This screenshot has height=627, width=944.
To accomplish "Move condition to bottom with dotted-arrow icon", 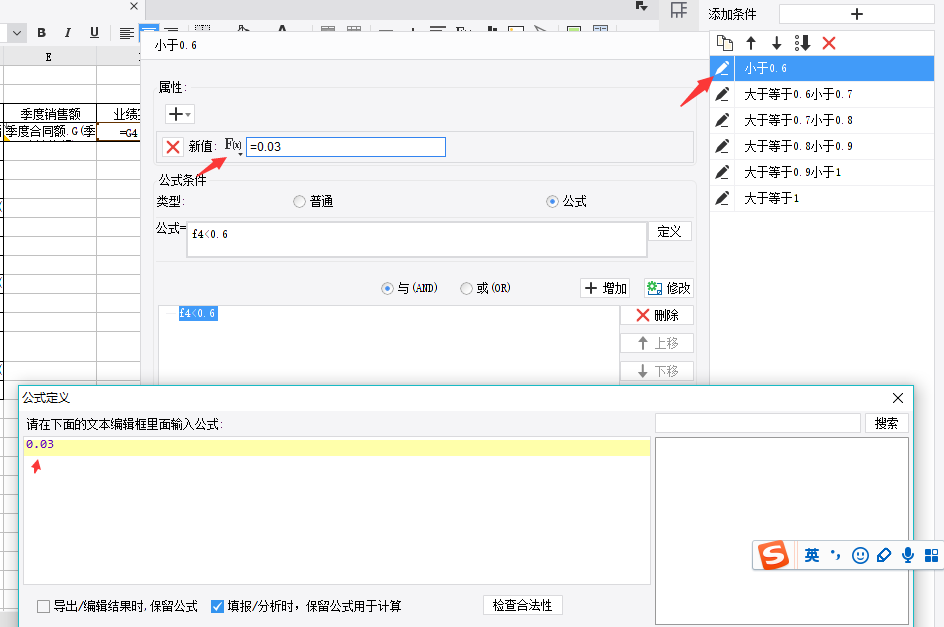I will [x=803, y=43].
